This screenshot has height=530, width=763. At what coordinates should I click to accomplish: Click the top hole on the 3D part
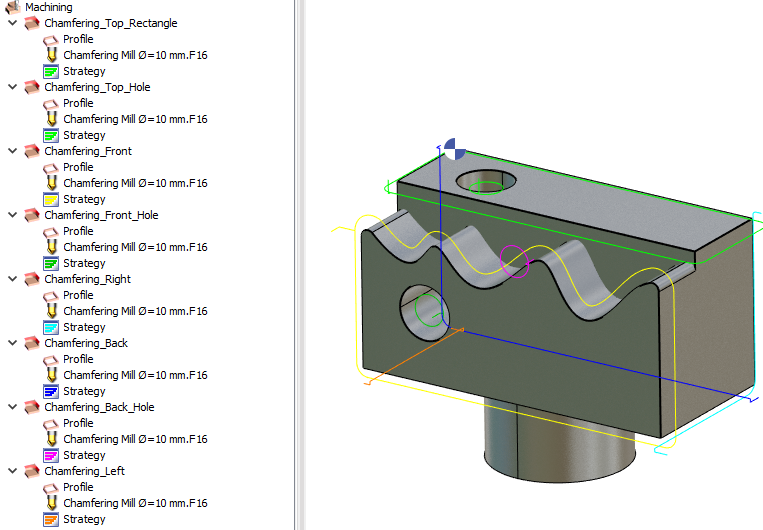point(486,182)
